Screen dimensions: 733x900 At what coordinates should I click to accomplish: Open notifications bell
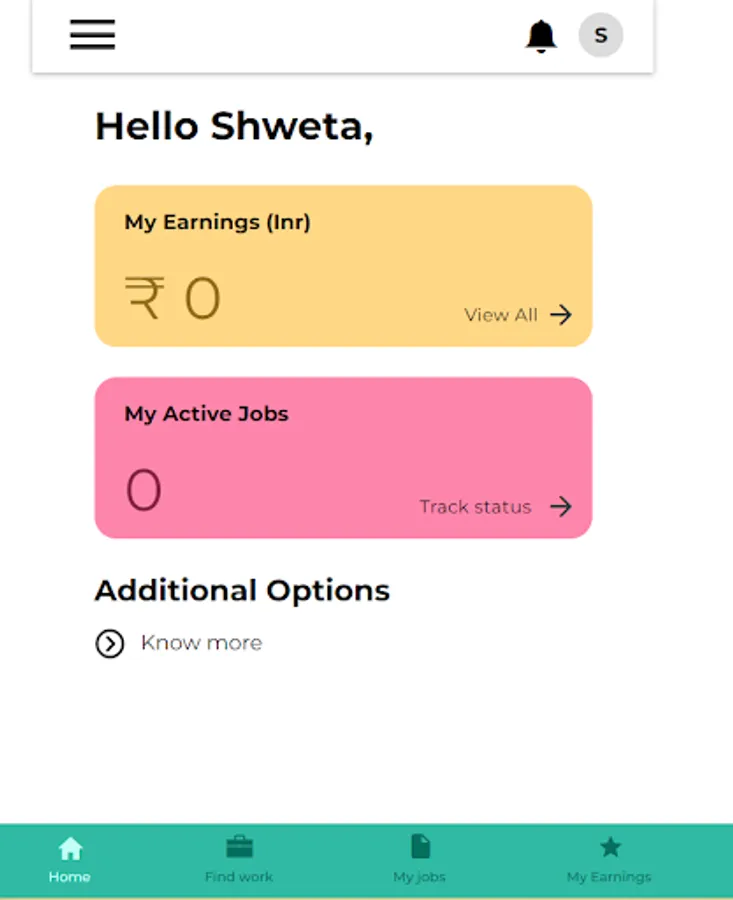tap(541, 36)
